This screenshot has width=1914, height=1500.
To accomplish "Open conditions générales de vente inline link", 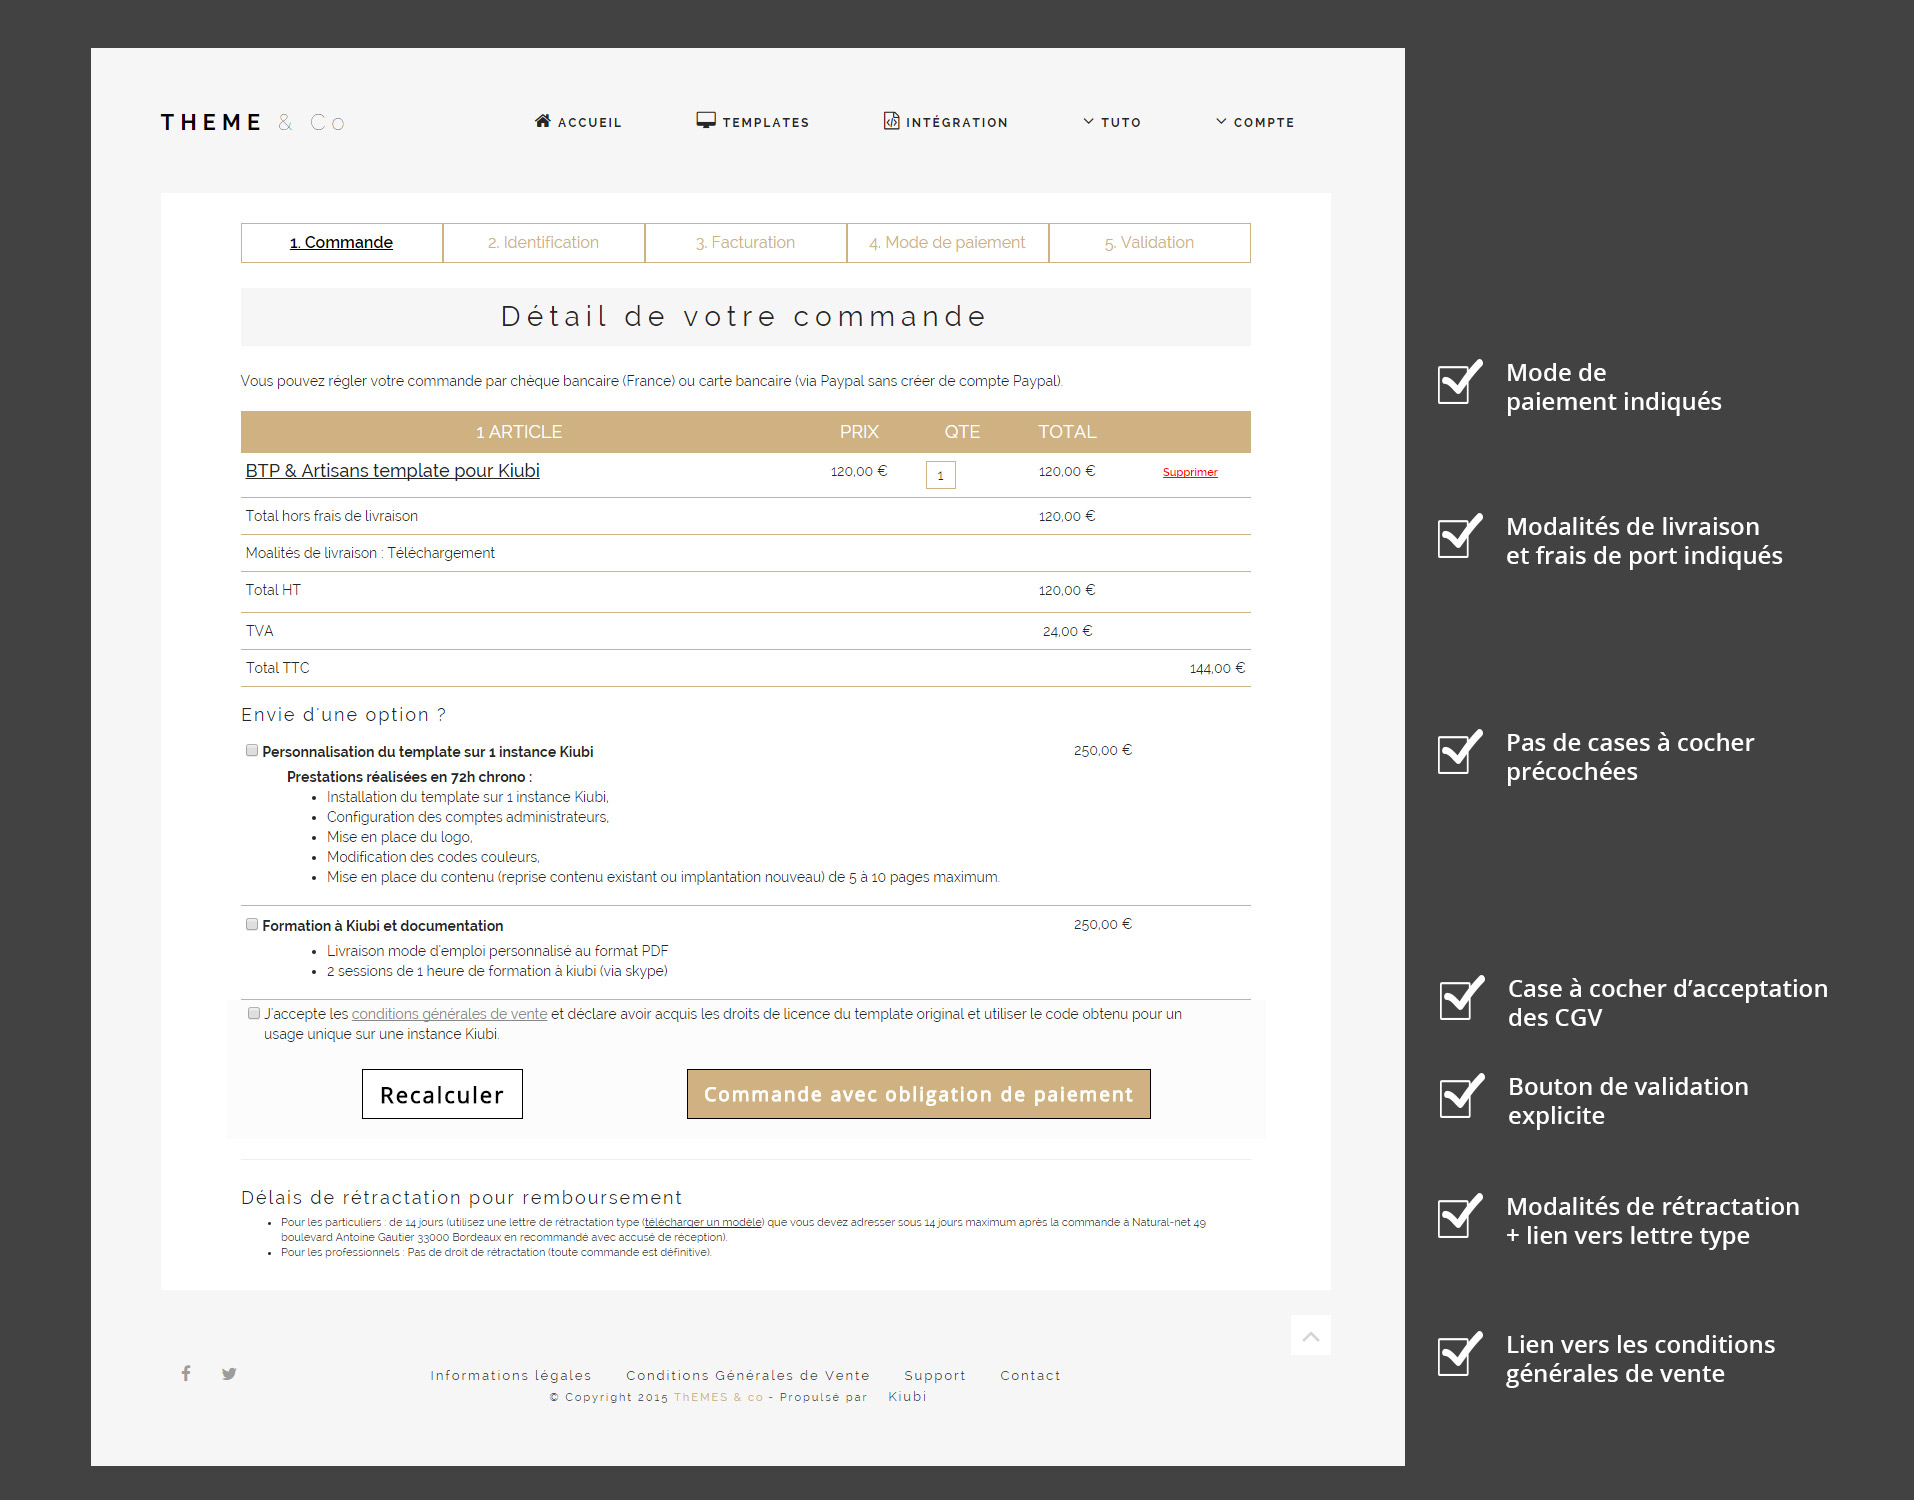I will [449, 1014].
